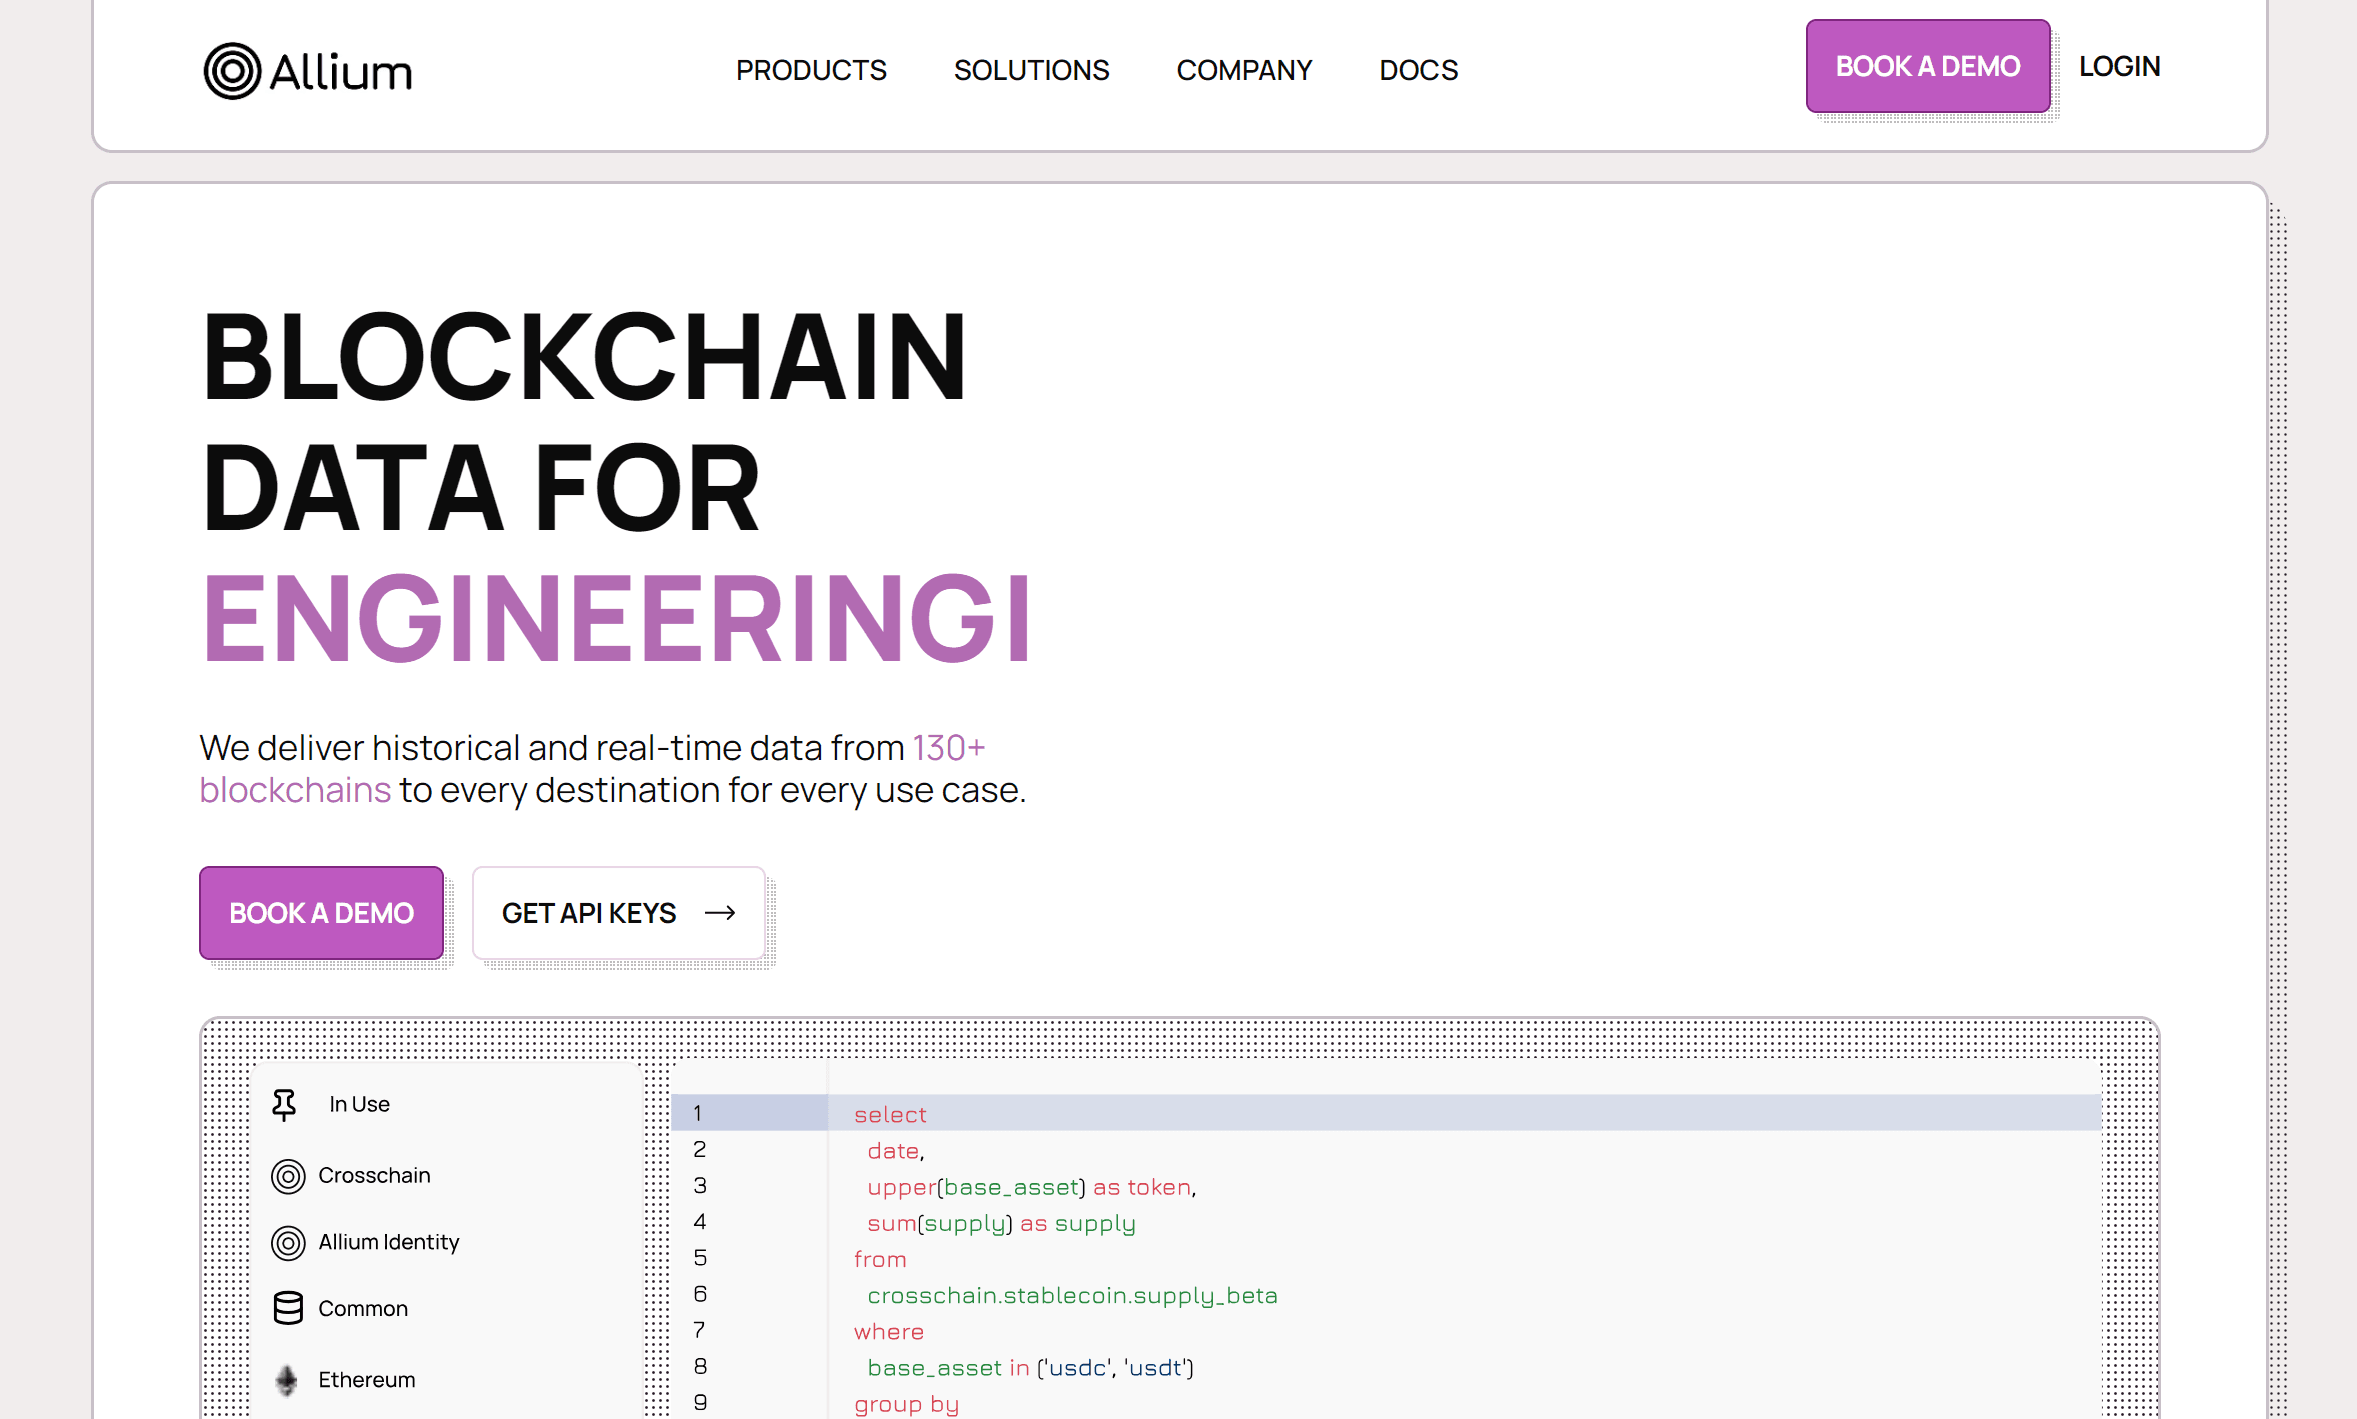This screenshot has width=2357, height=1419.
Task: Open the Company navigation menu
Action: (x=1244, y=70)
